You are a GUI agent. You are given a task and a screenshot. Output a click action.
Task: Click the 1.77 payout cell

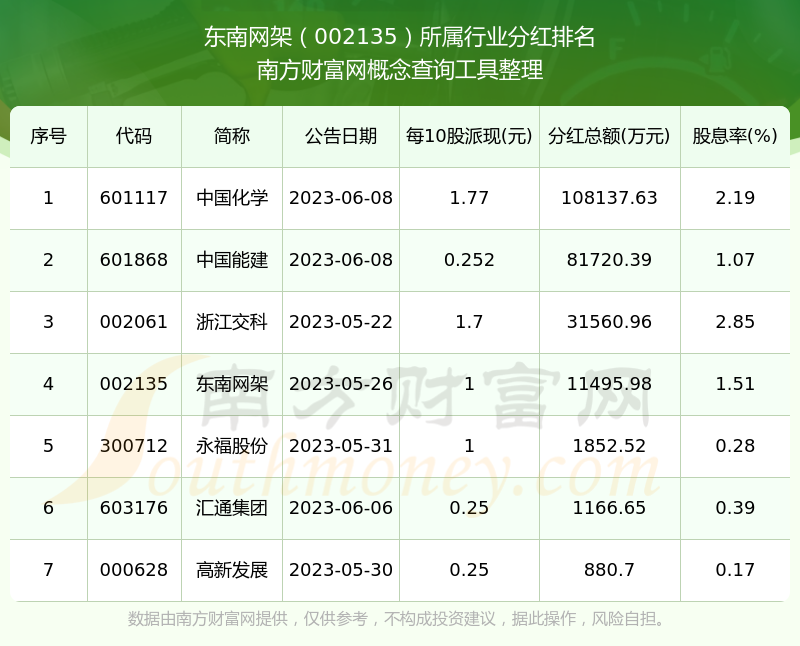[469, 198]
